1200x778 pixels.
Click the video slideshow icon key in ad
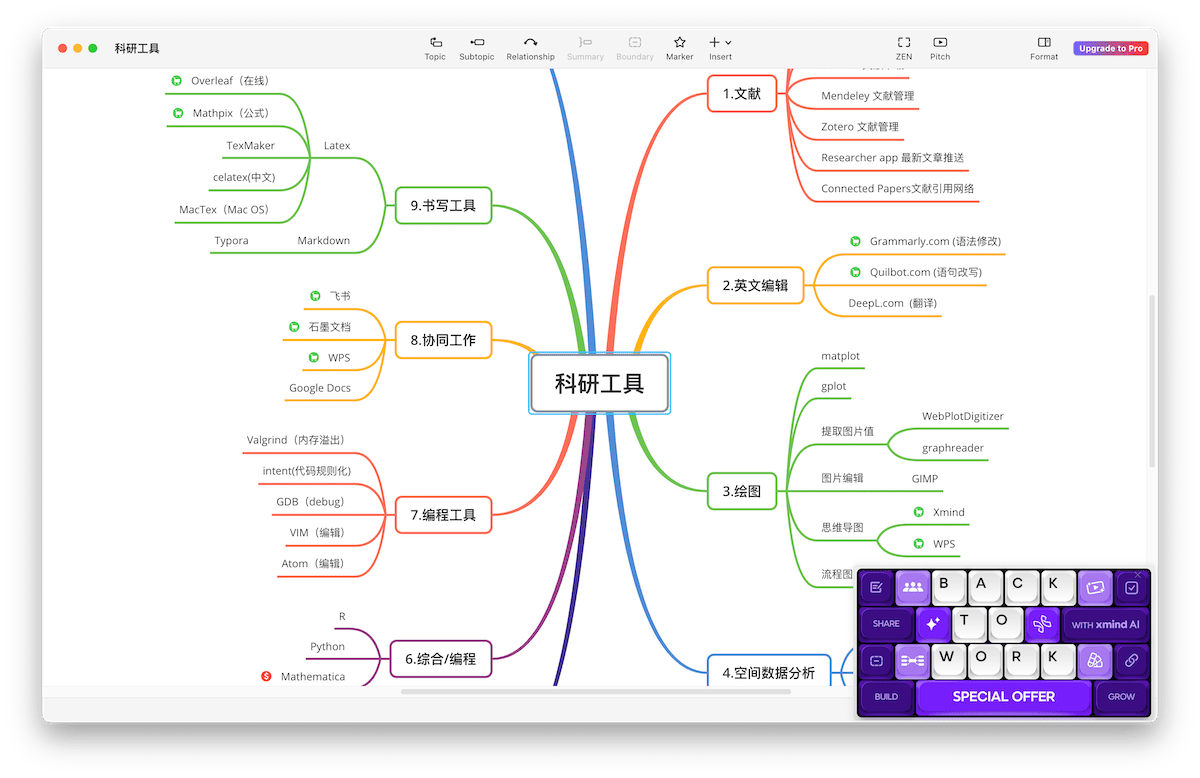click(1094, 587)
